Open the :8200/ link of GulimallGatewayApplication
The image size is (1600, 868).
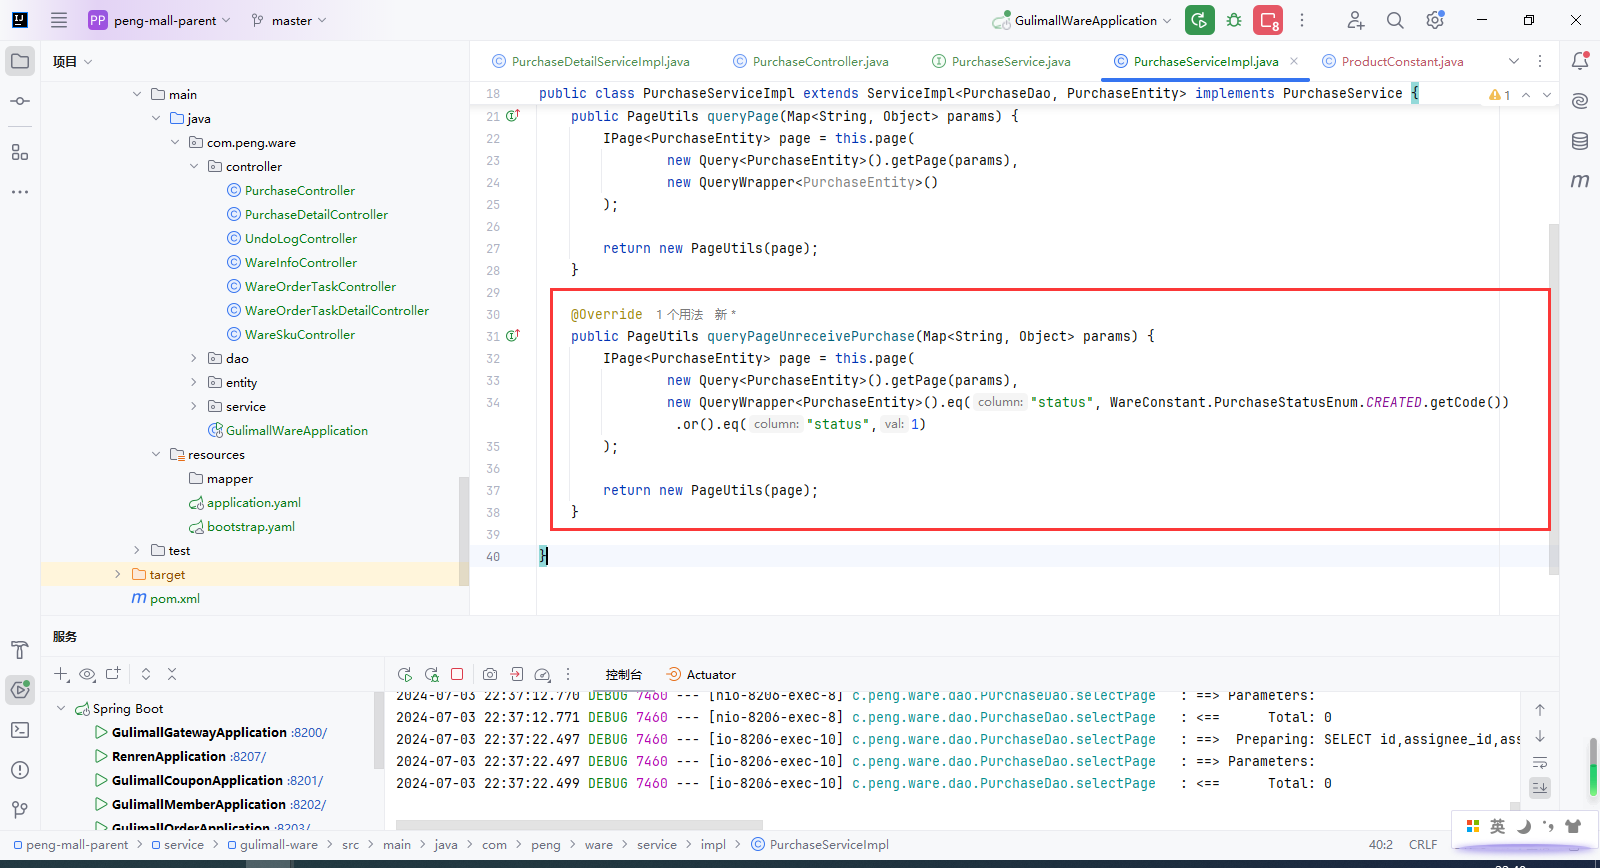tap(309, 733)
